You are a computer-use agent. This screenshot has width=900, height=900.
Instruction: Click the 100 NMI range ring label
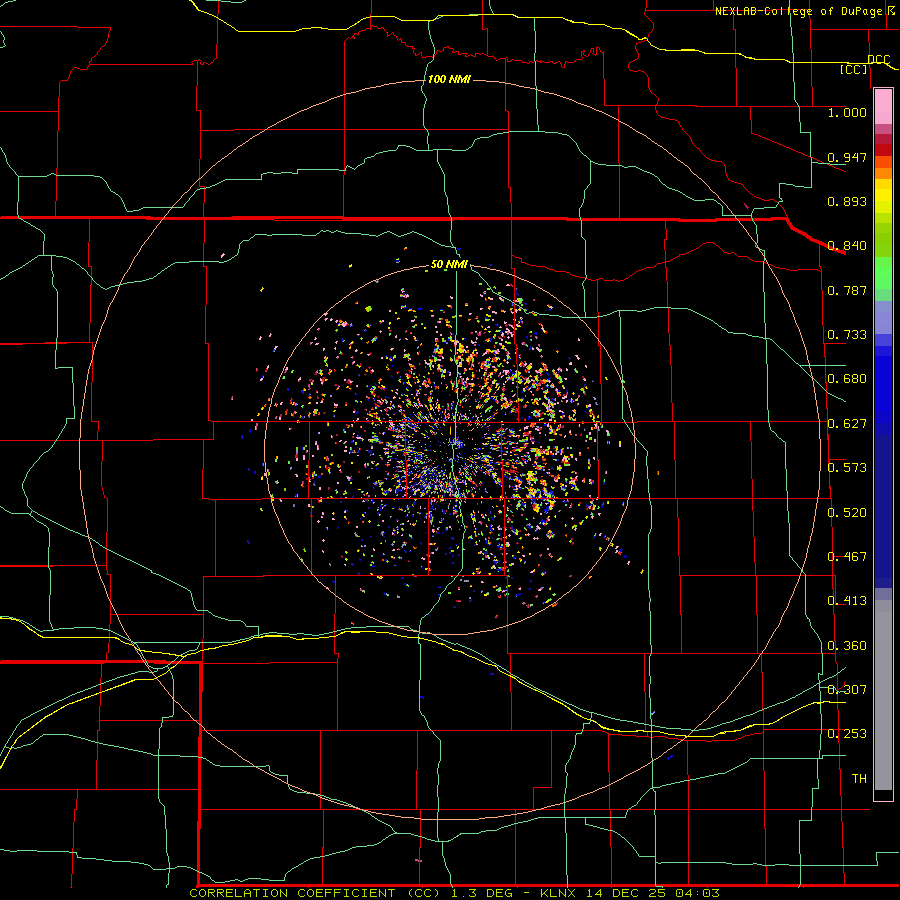tap(449, 79)
